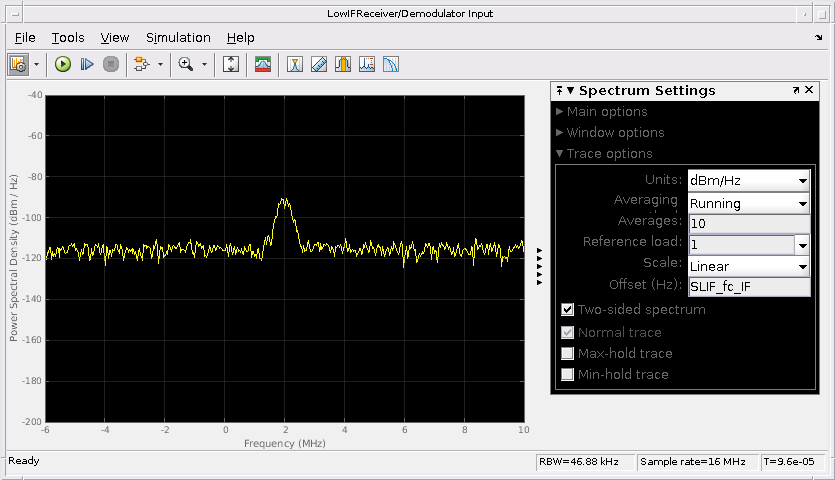The width and height of the screenshot is (835, 480).
Task: Highlight Simulink block icon
Action: pyautogui.click(x=142, y=64)
